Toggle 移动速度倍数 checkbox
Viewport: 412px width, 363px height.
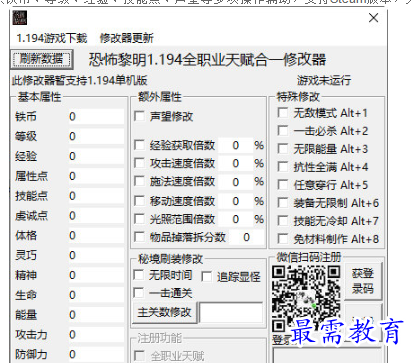(x=139, y=201)
